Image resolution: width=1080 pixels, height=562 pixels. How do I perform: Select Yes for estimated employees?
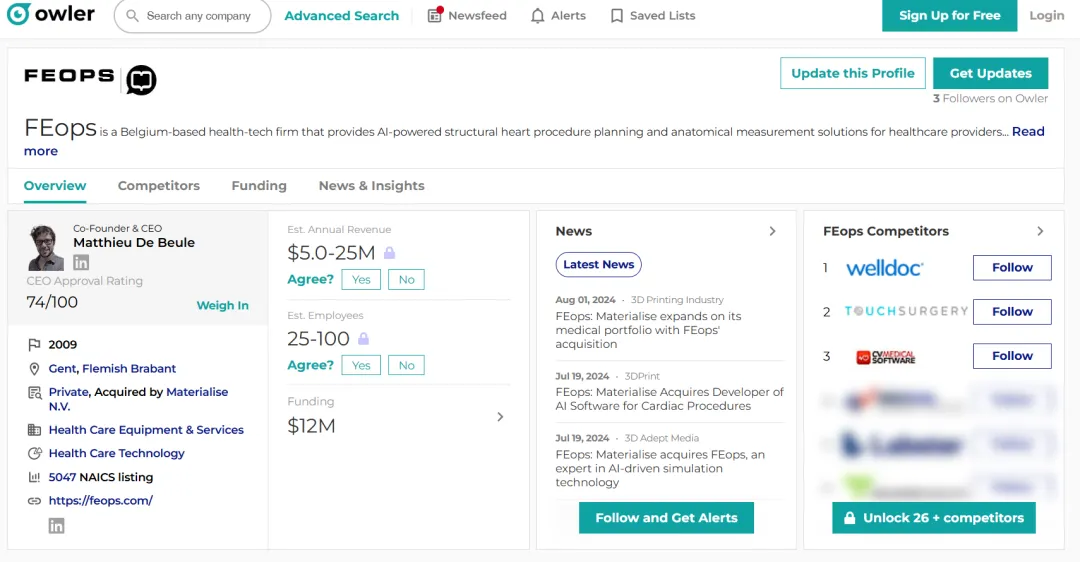(361, 366)
